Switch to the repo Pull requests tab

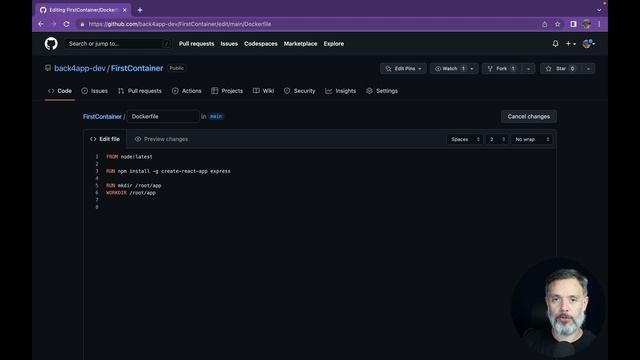click(140, 91)
